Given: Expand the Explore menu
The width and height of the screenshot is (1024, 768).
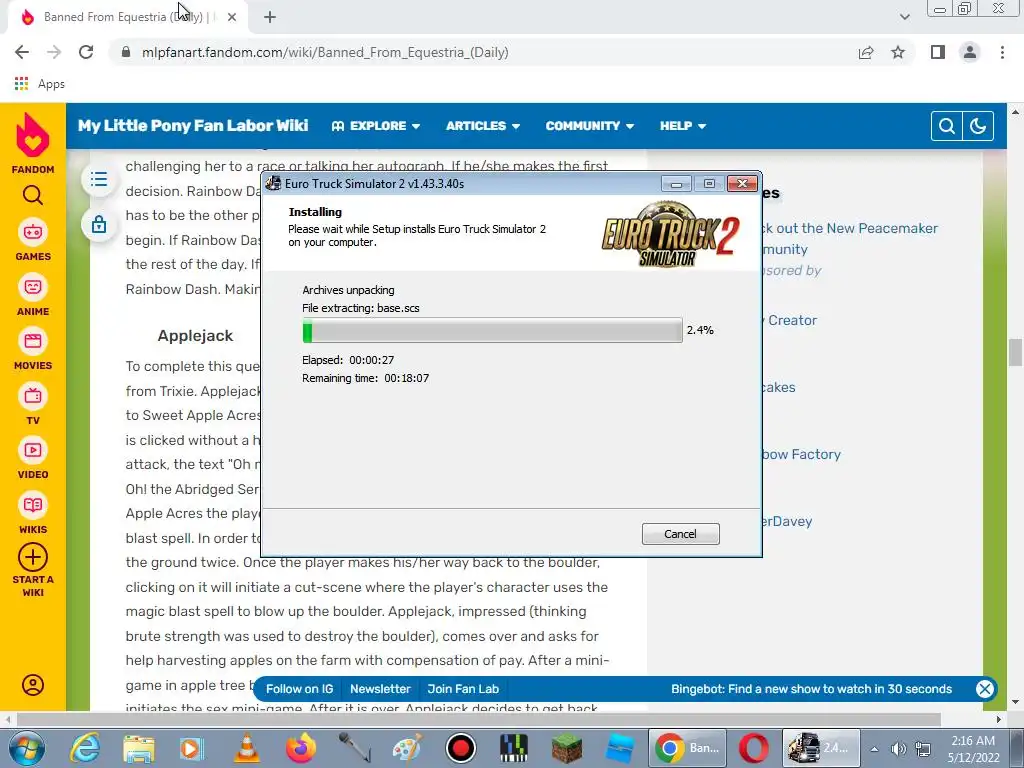Looking at the screenshot, I should [376, 125].
